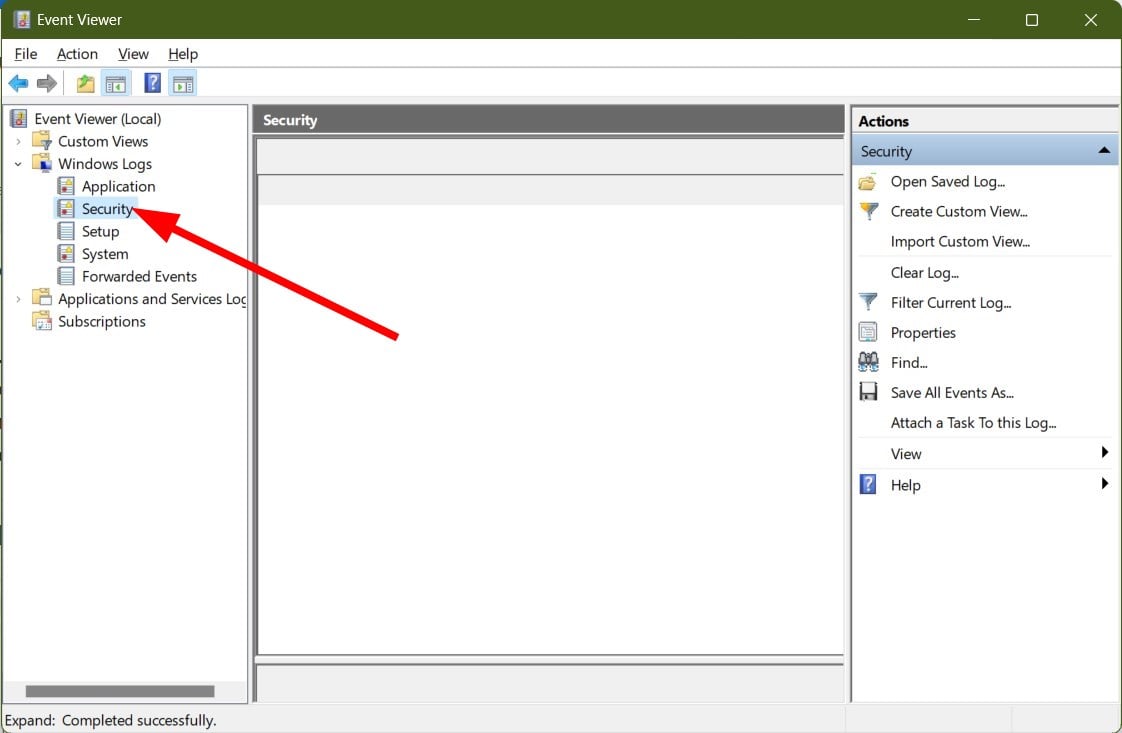Click the Back arrow toolbar icon
1122x733 pixels.
pos(19,84)
